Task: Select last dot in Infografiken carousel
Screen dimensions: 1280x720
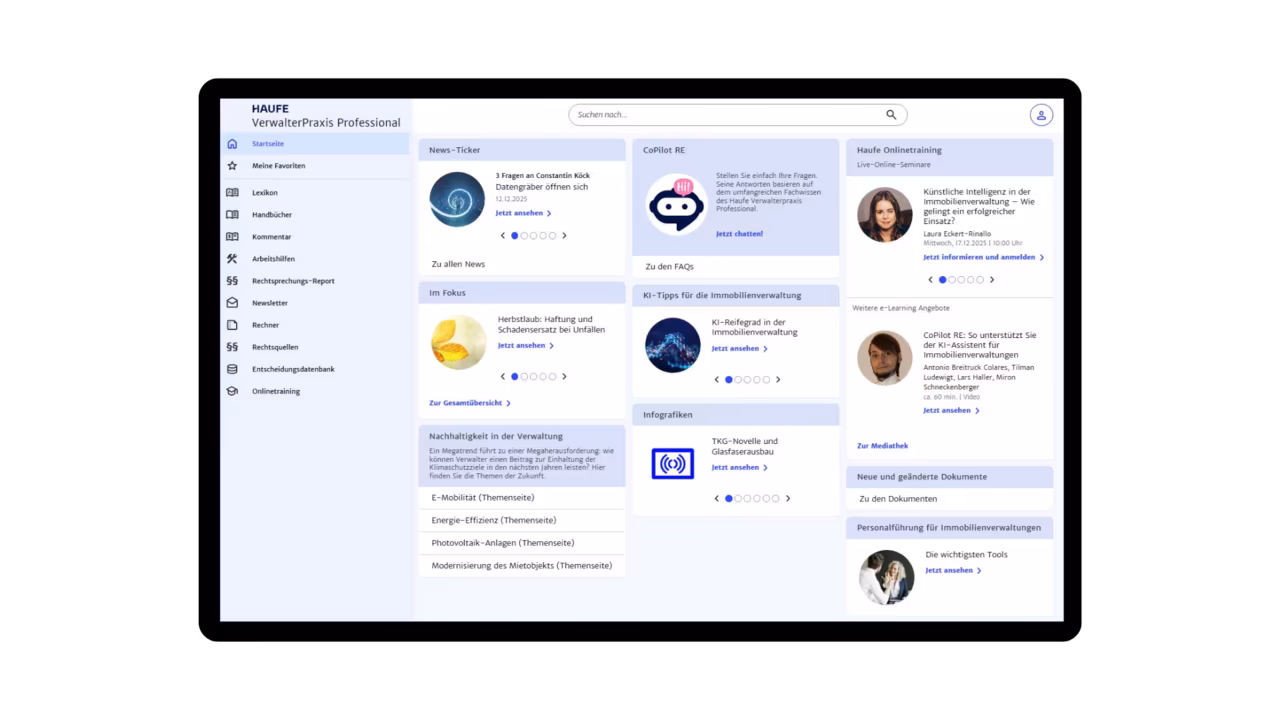Action: pyautogui.click(x=776, y=498)
